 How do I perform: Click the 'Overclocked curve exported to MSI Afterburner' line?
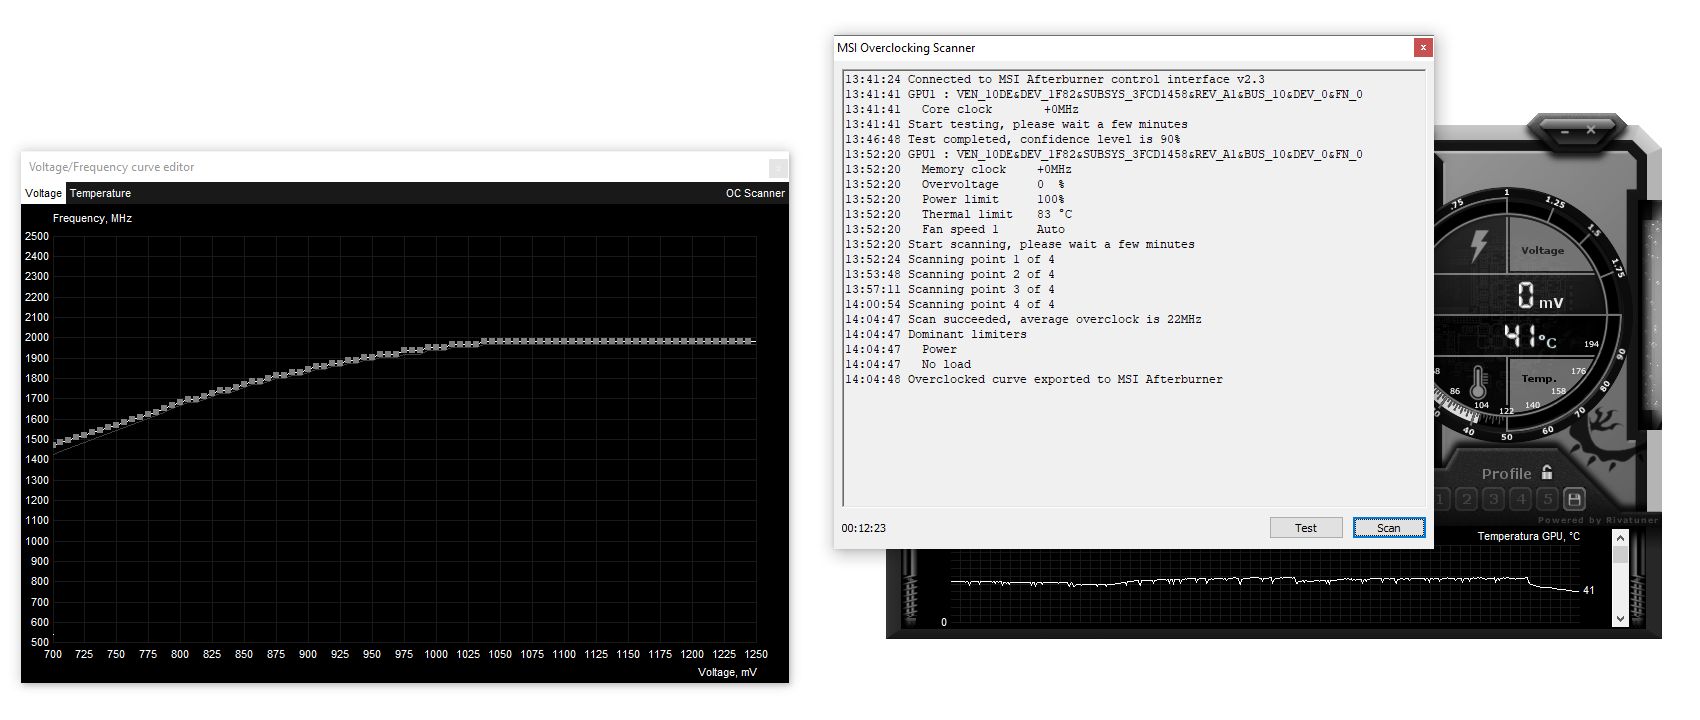coord(1033,379)
